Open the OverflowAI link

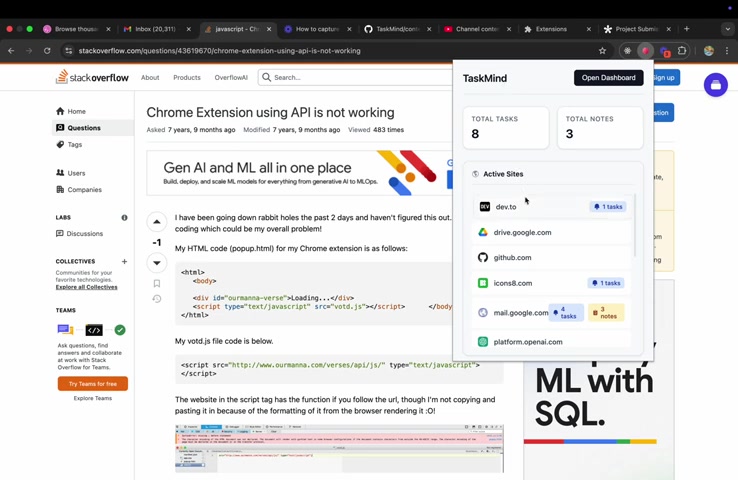coord(231,77)
